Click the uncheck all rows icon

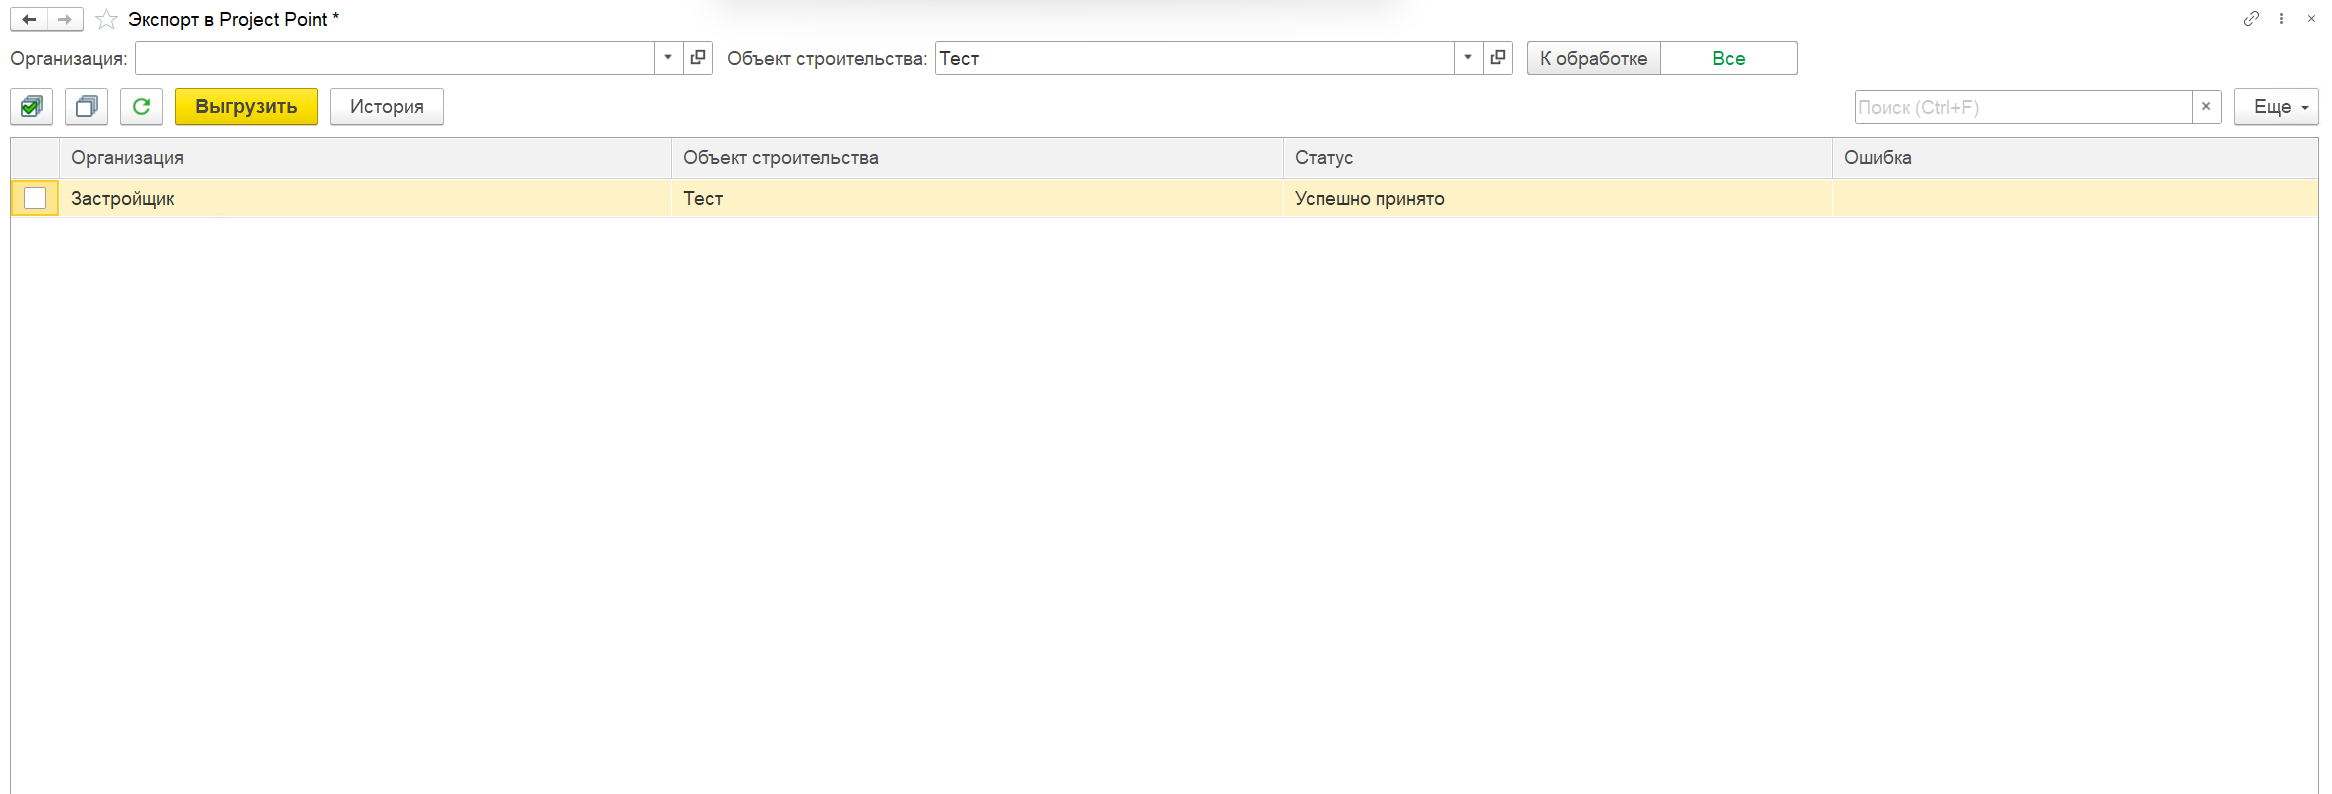coord(87,106)
